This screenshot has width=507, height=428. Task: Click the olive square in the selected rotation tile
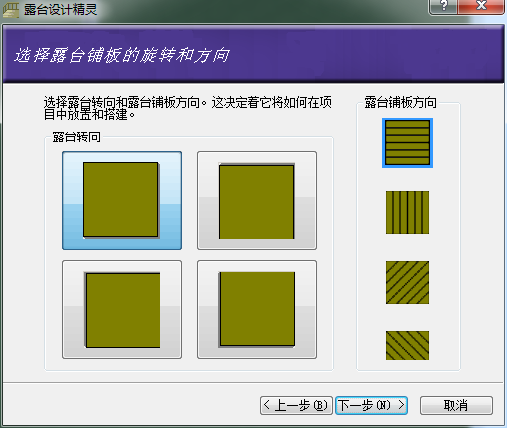coord(121,200)
